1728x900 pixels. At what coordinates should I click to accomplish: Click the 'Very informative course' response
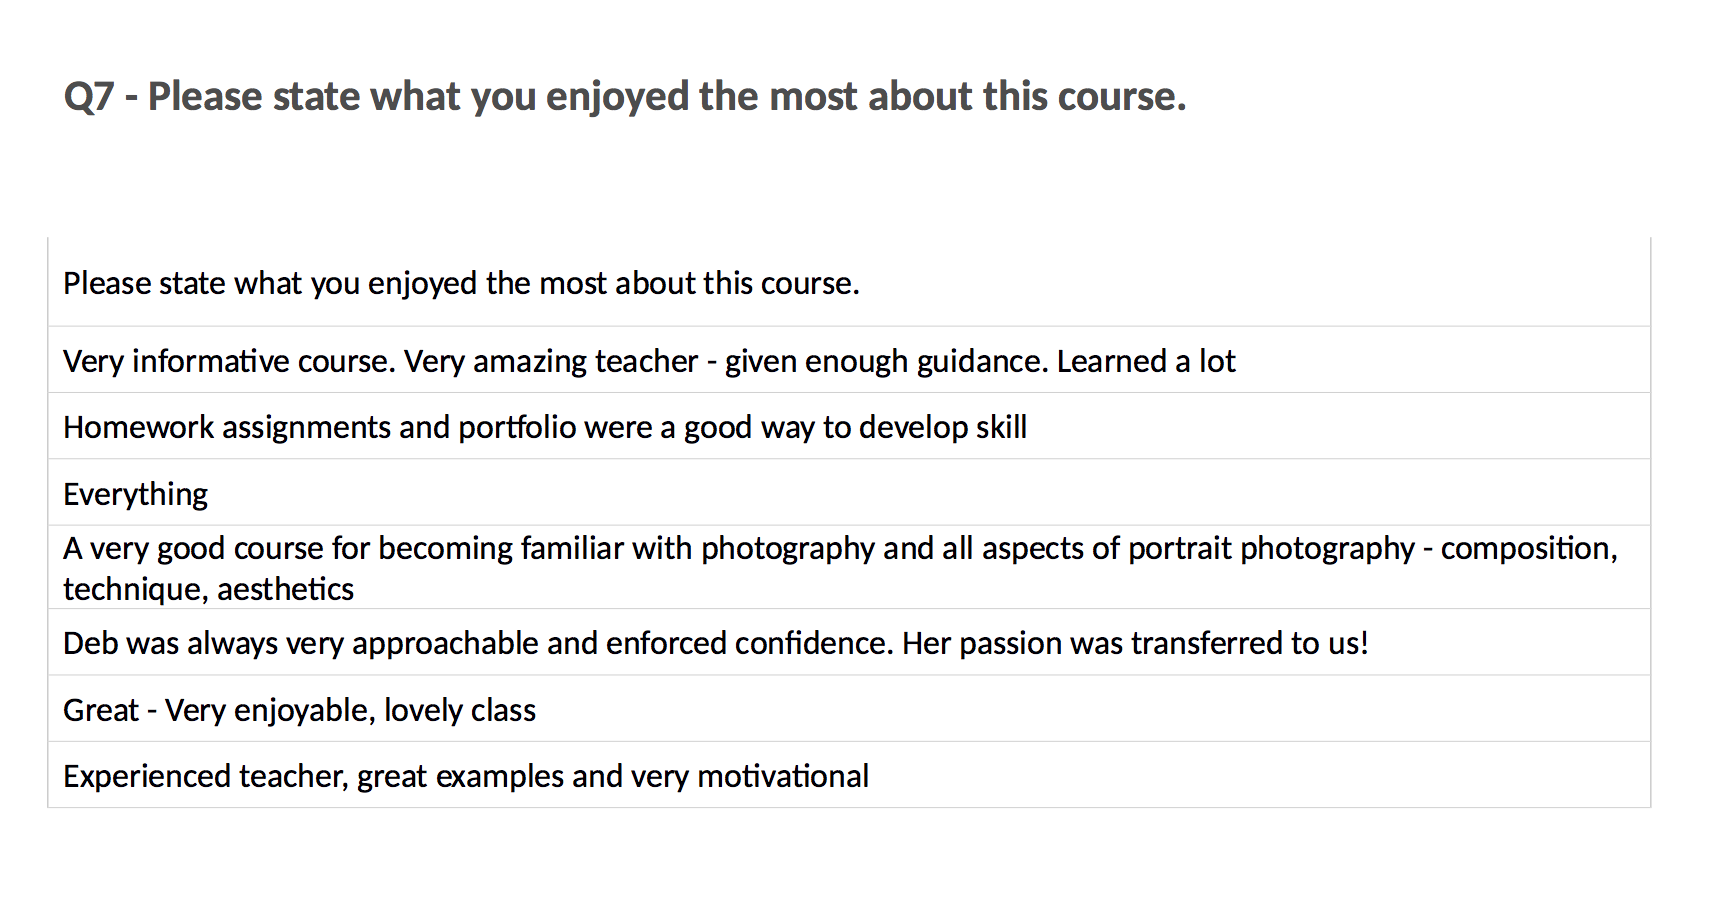point(649,361)
